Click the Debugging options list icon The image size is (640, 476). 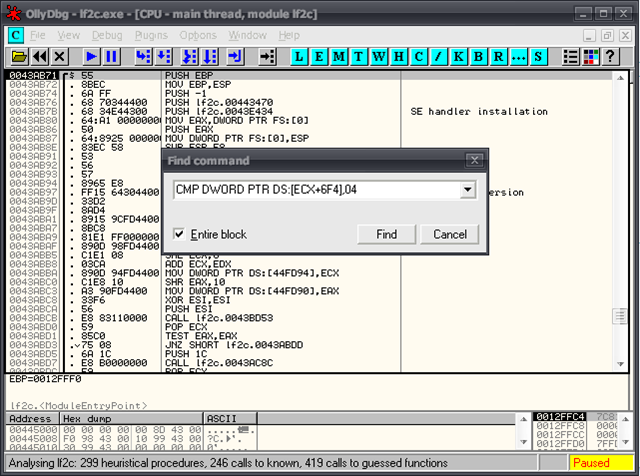click(x=570, y=56)
